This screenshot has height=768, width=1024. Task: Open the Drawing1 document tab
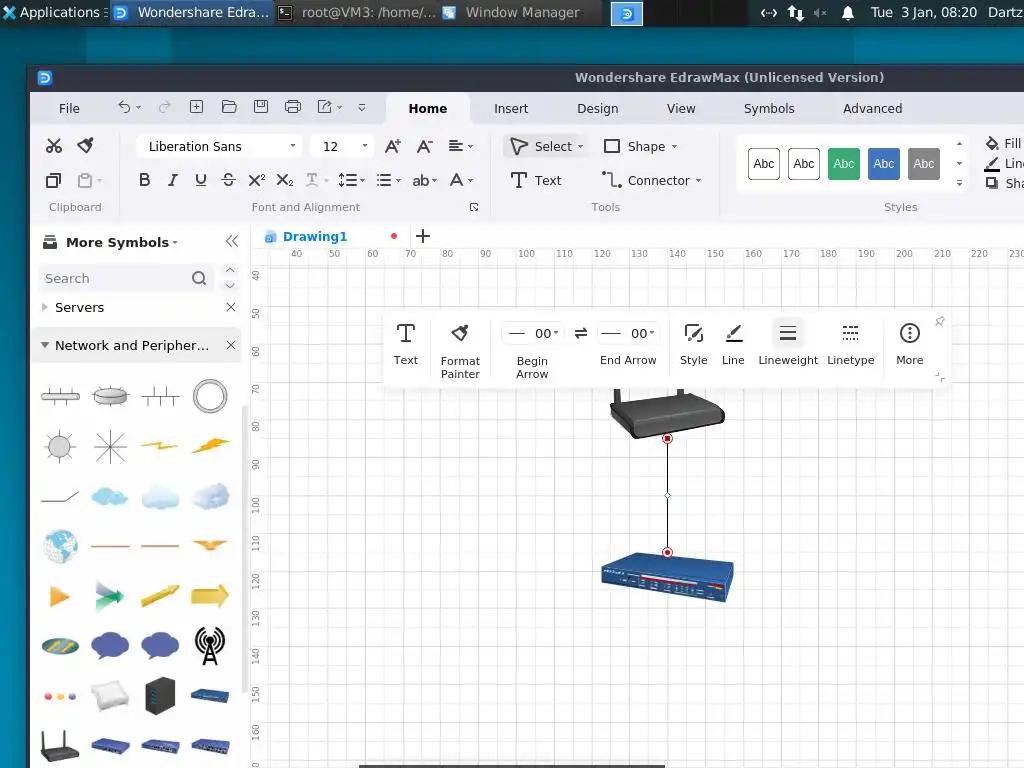click(315, 236)
